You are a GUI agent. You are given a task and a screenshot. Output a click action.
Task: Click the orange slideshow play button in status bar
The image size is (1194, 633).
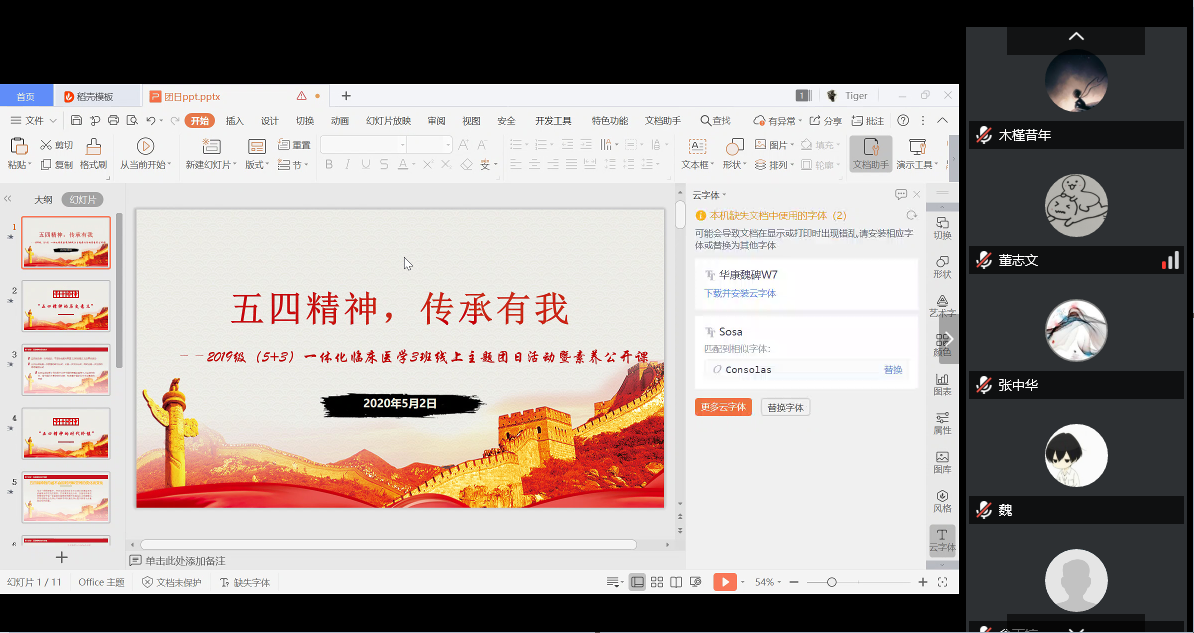click(724, 582)
